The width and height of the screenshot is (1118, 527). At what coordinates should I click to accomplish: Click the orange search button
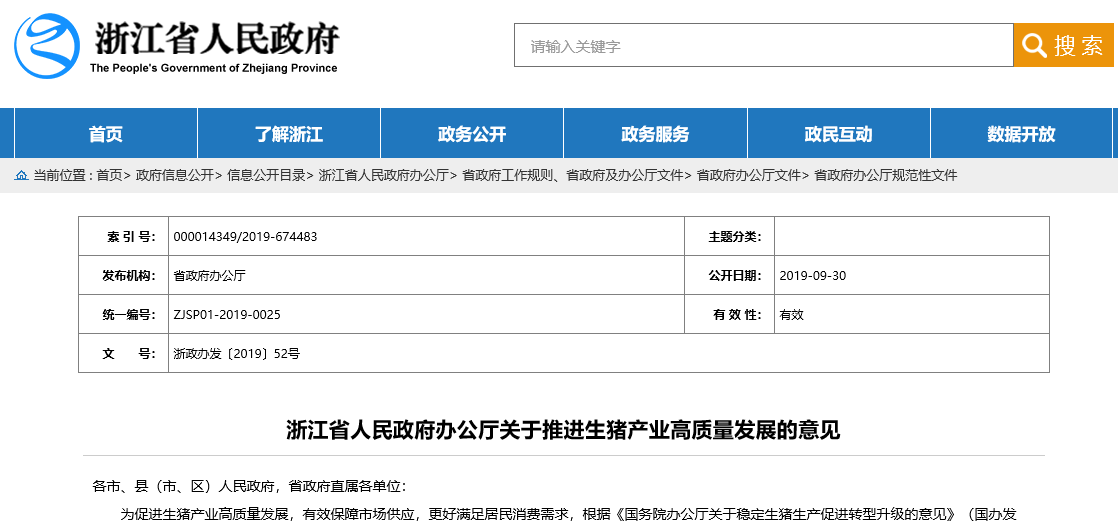click(x=1064, y=45)
